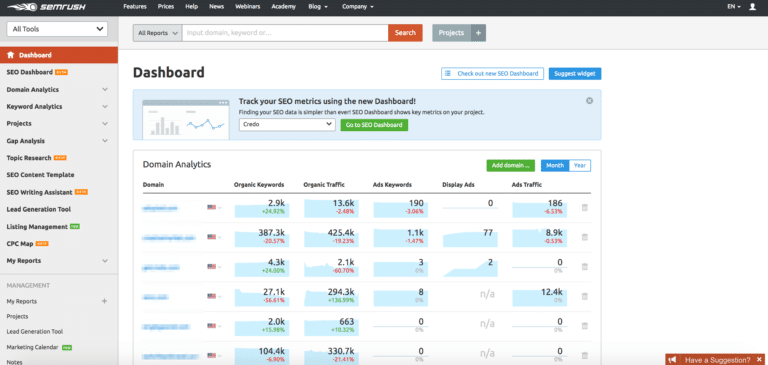
Task: Close the SEO Dashboard promo banner
Action: coord(589,100)
